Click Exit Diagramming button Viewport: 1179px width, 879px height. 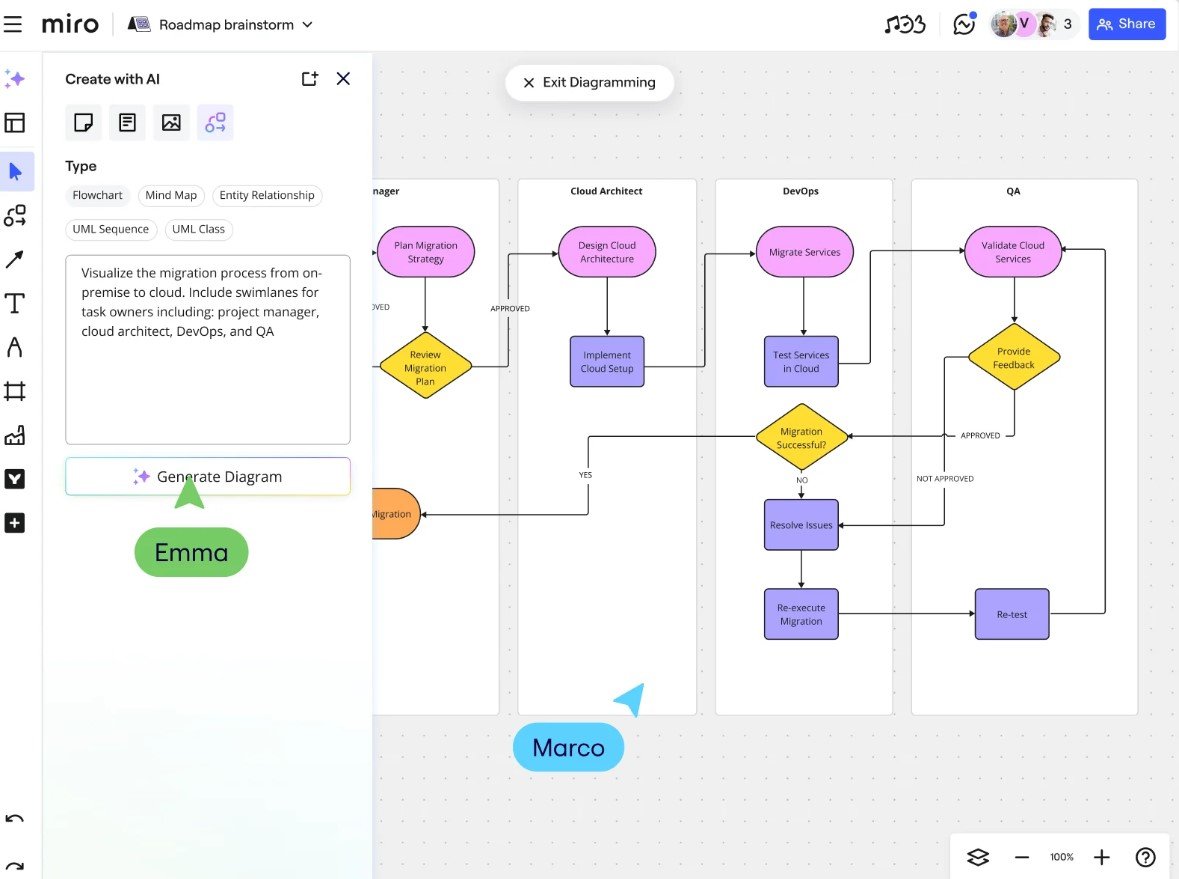(x=590, y=83)
